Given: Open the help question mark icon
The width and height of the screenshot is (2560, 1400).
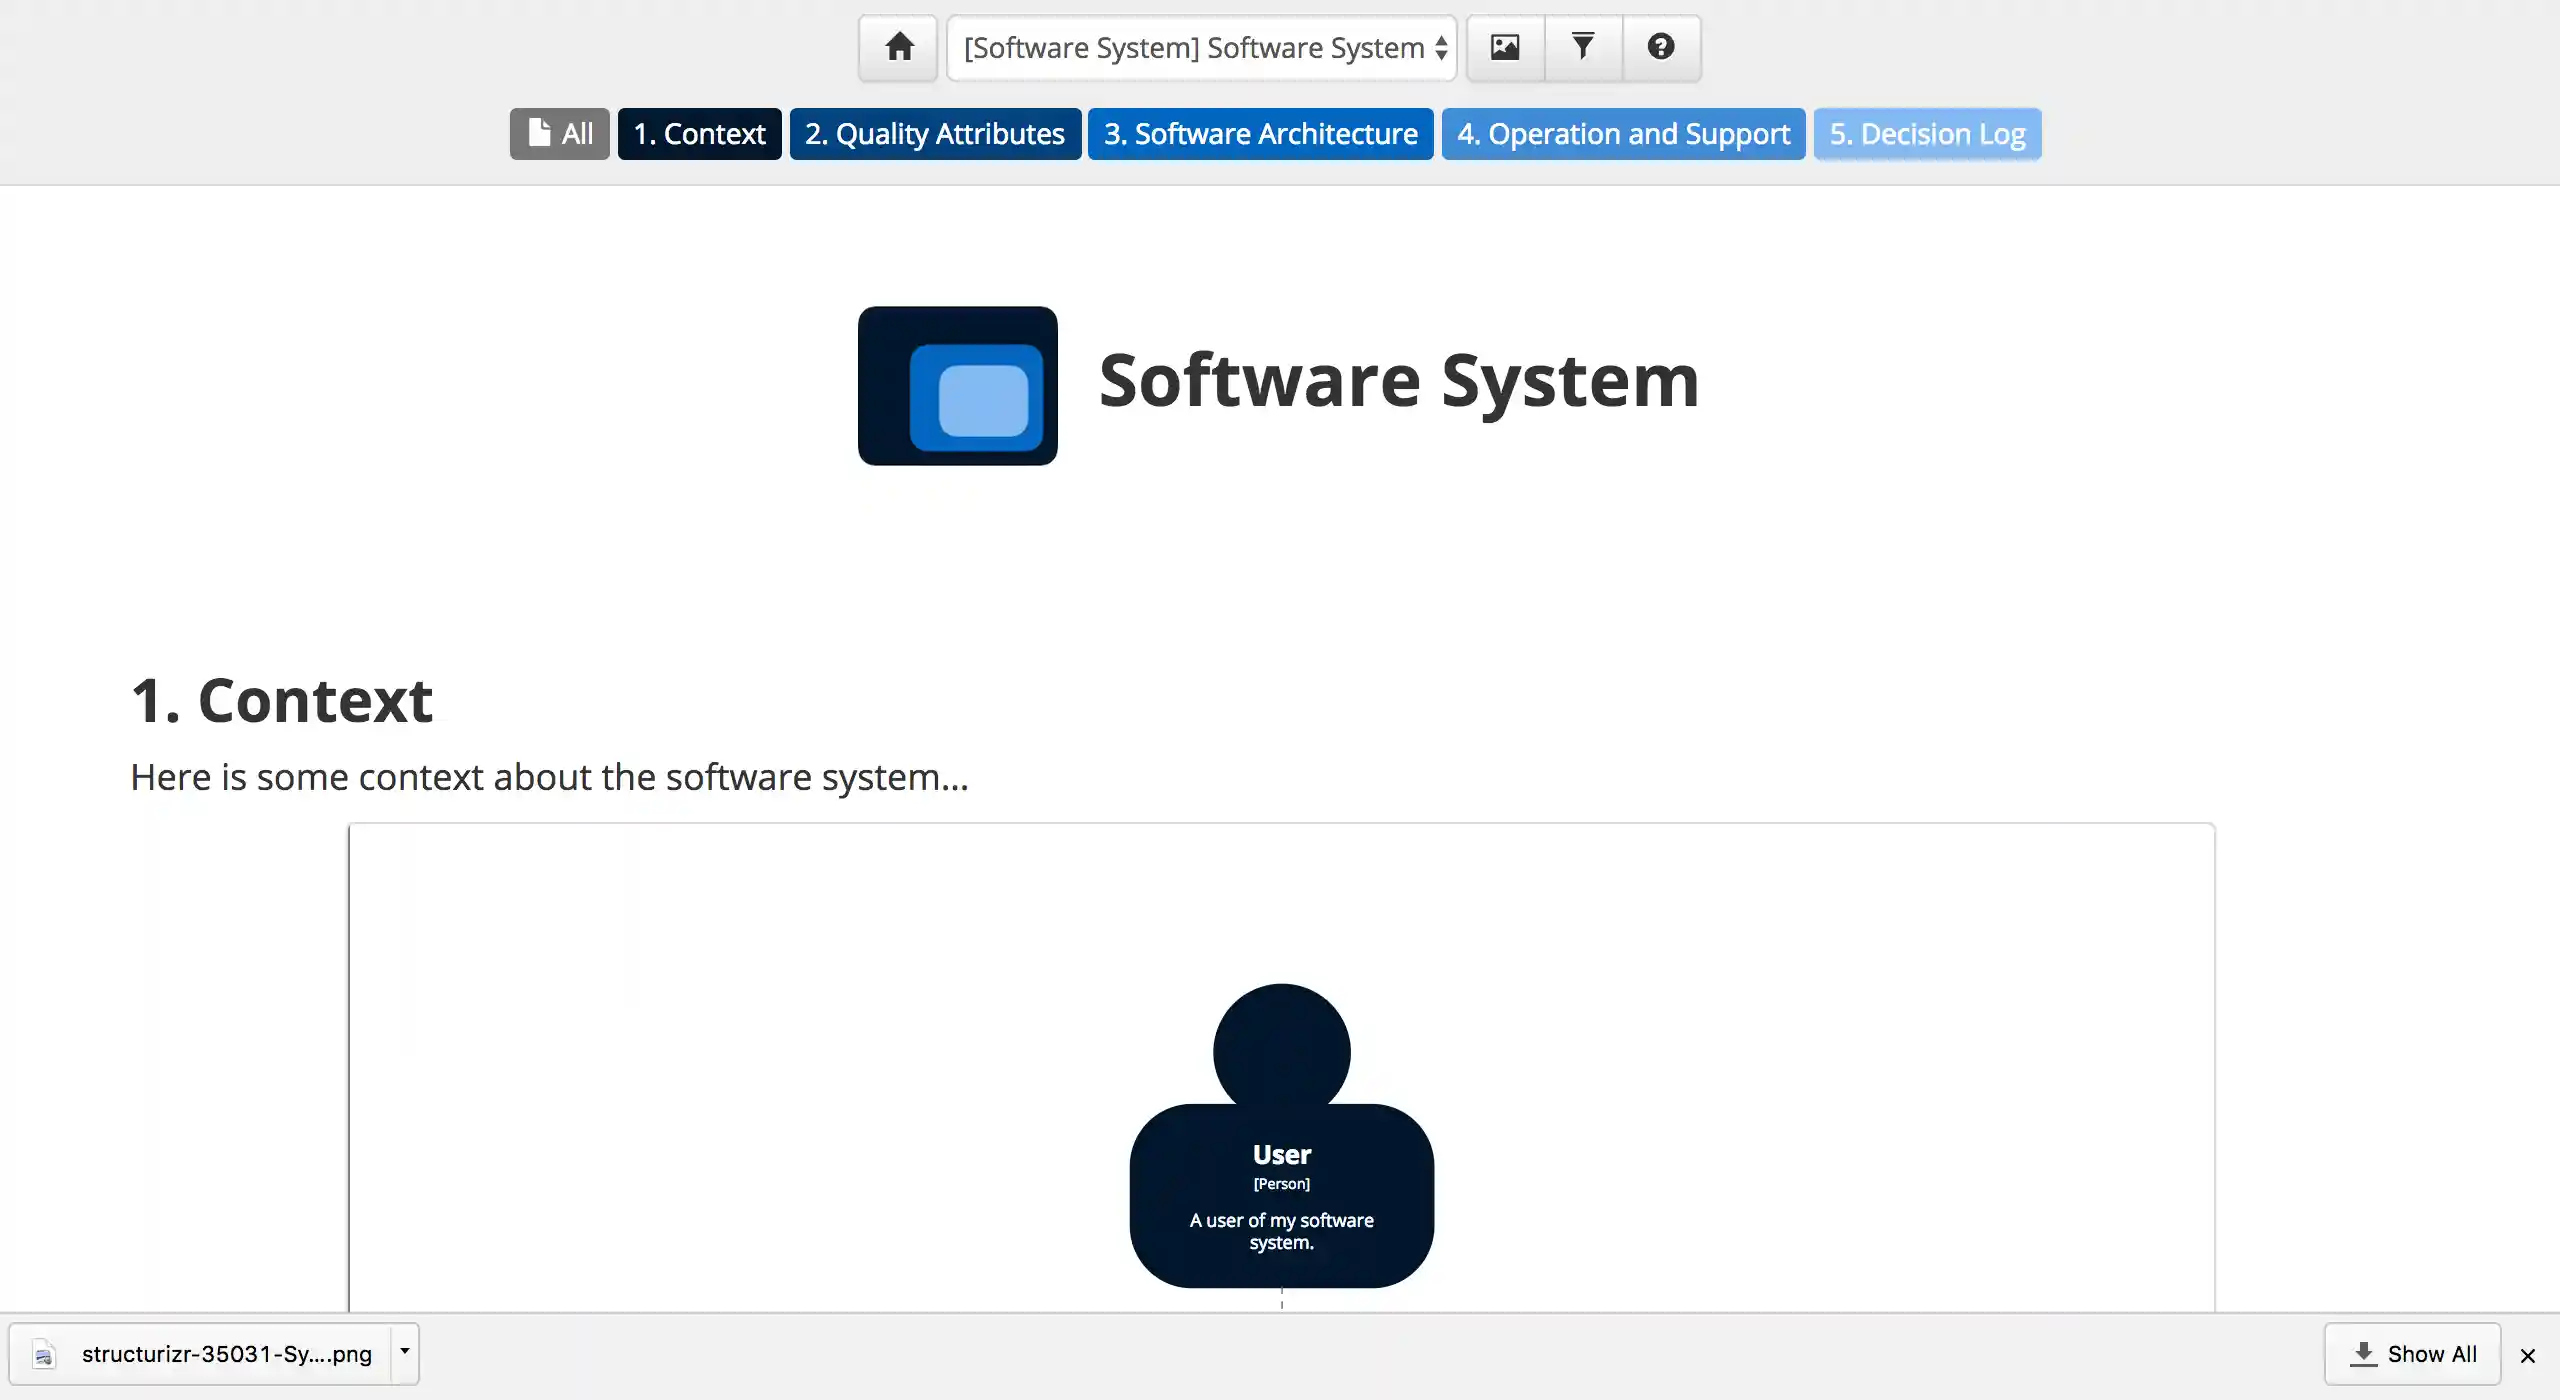Looking at the screenshot, I should pos(1661,47).
